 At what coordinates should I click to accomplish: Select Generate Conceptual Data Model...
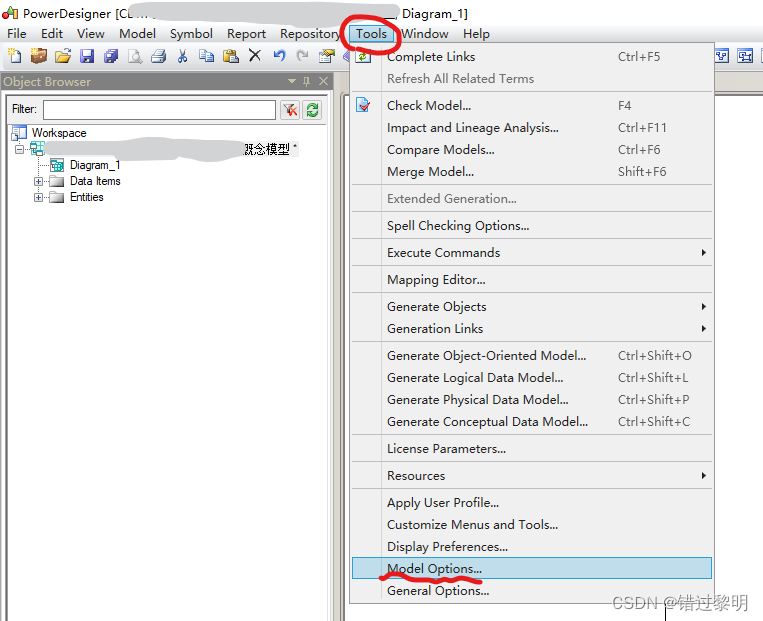coord(532,421)
